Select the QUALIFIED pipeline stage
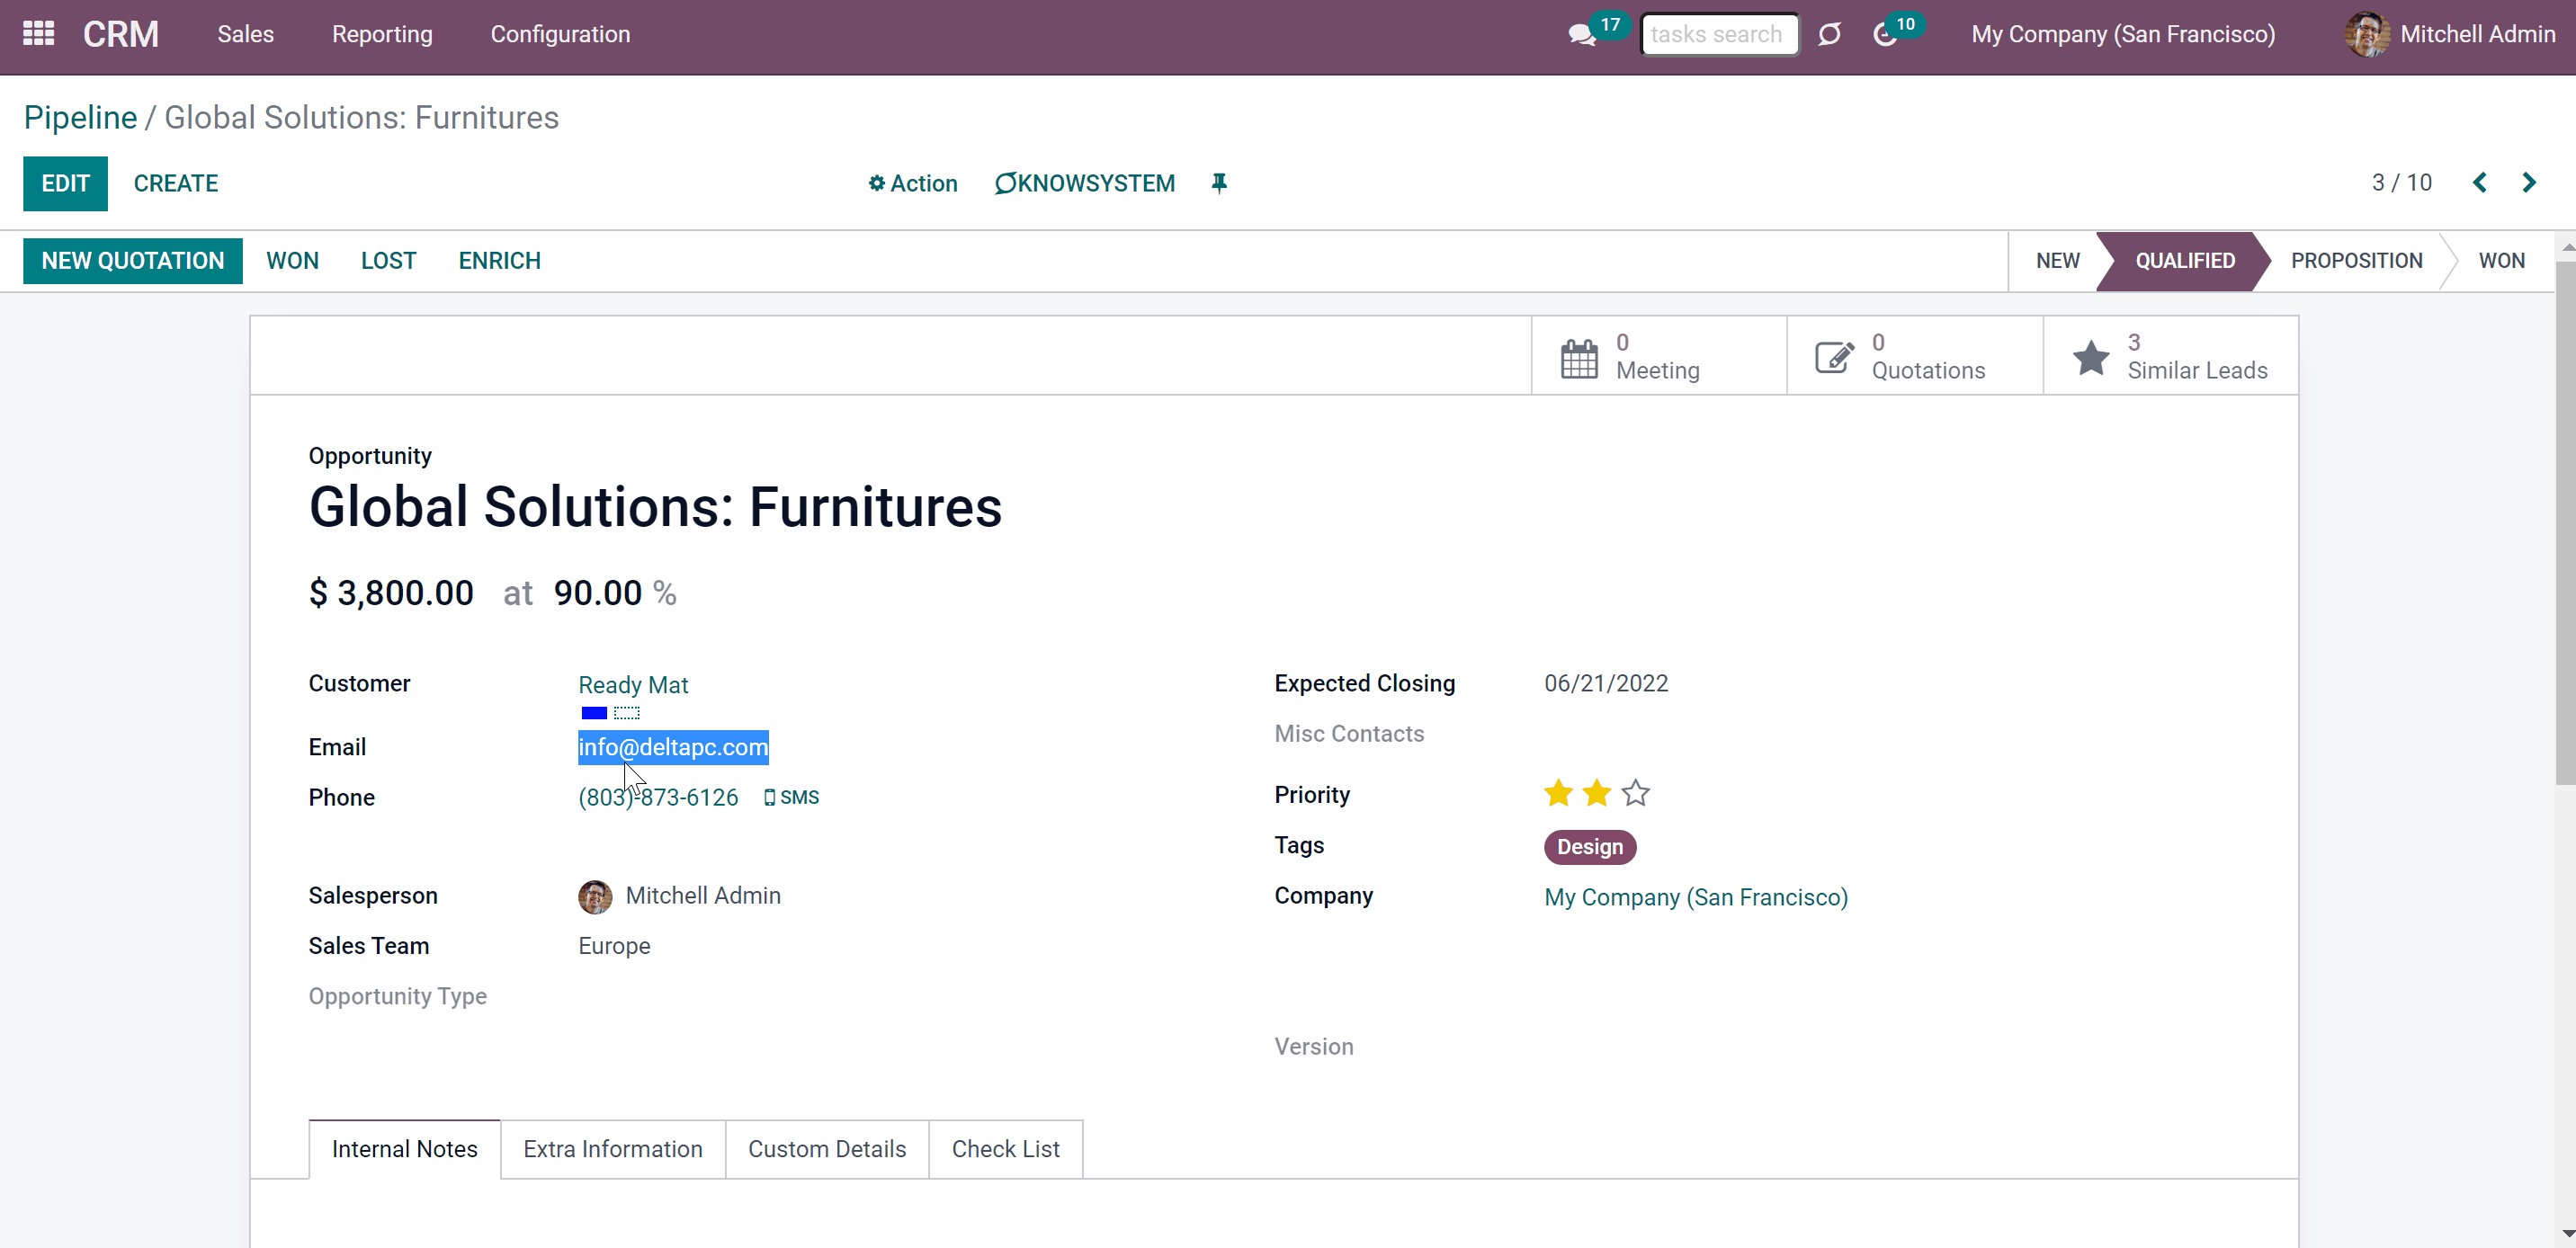2576x1248 pixels. coord(2185,261)
